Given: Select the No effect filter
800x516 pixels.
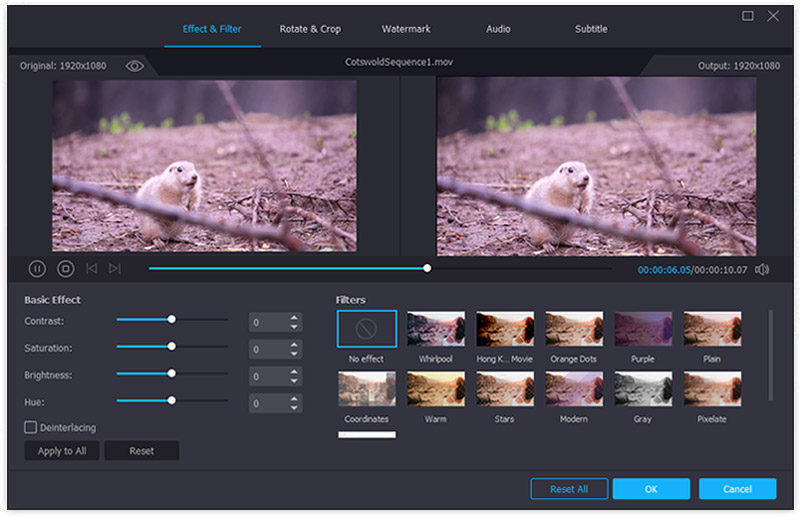Looking at the screenshot, I should (366, 329).
